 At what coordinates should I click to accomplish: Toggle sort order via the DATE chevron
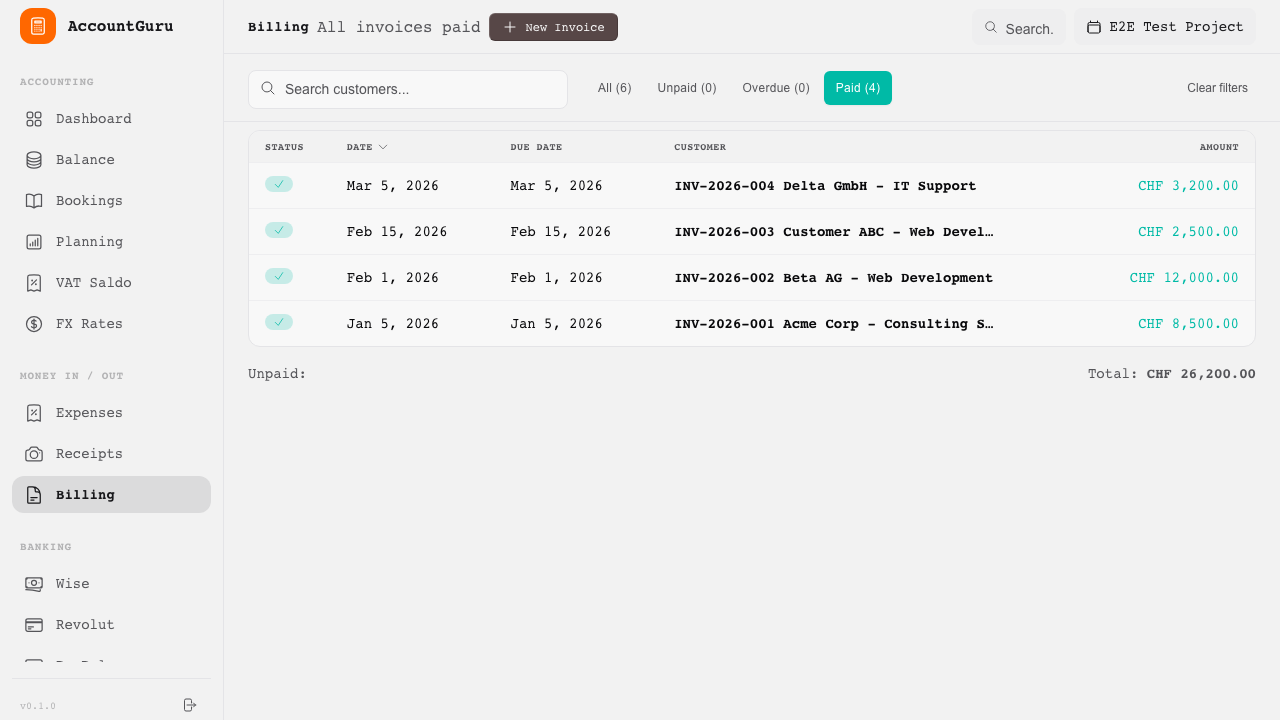click(382, 146)
